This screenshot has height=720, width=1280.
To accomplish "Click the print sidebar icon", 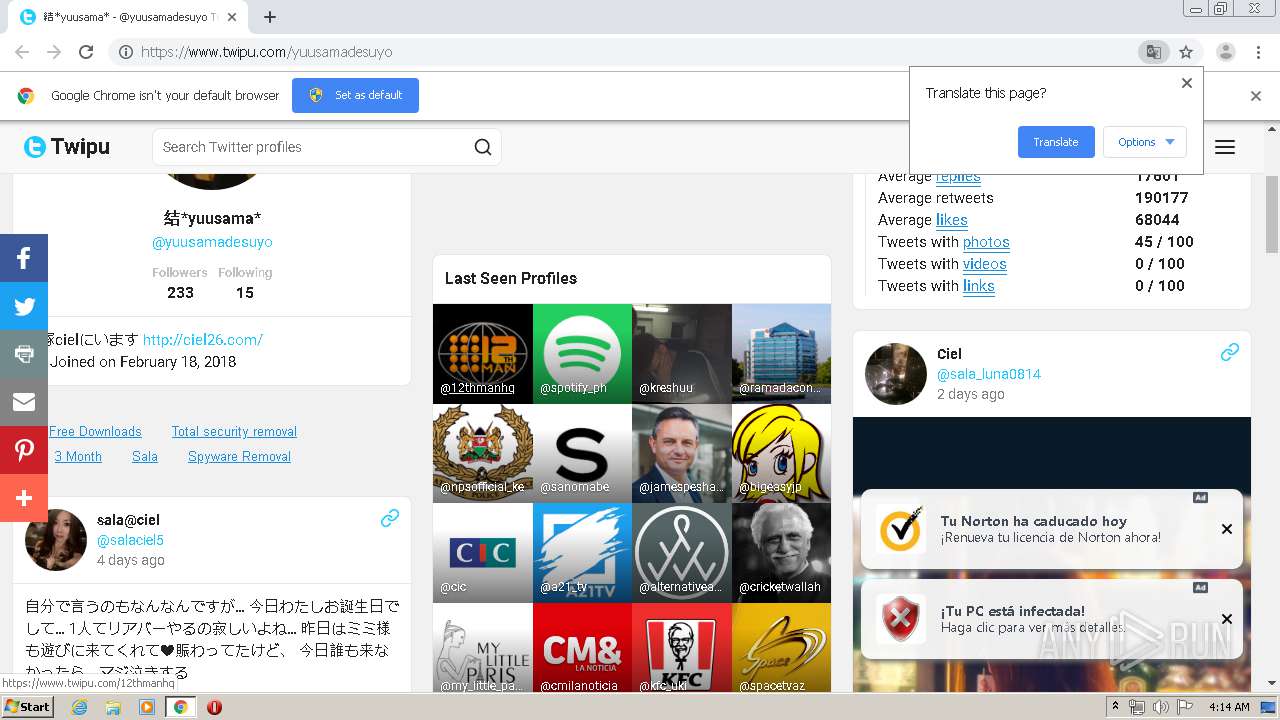I will (24, 354).
